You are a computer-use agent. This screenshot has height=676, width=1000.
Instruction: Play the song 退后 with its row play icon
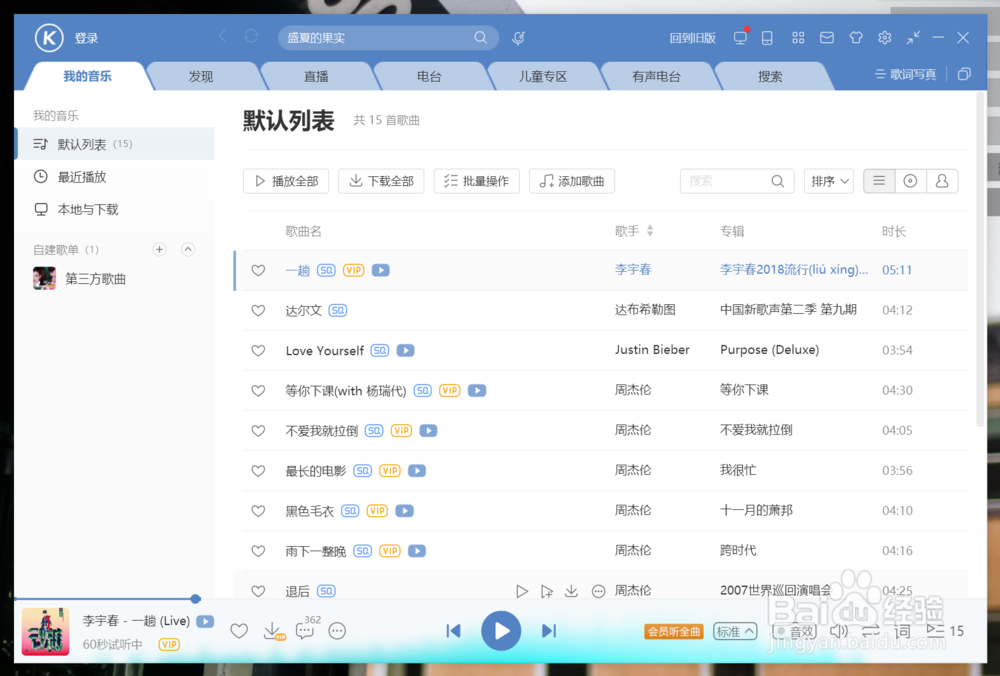tap(522, 592)
